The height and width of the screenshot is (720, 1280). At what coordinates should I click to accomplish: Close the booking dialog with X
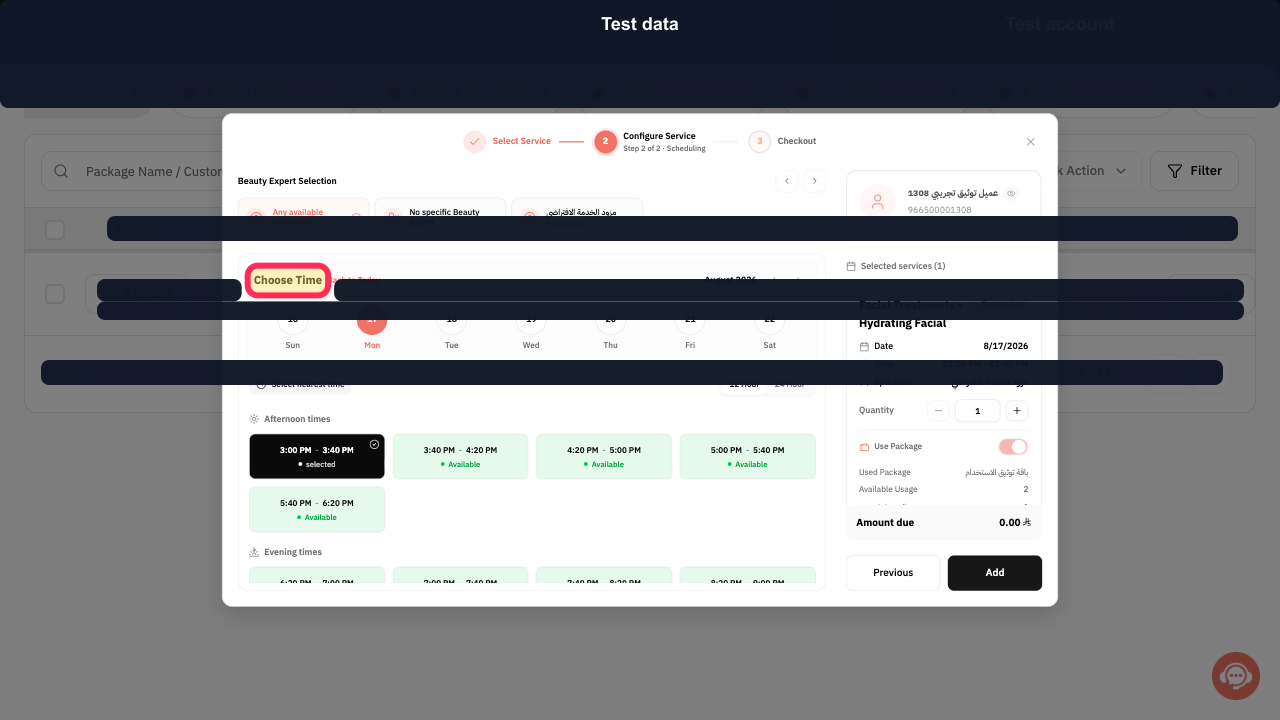[1031, 142]
